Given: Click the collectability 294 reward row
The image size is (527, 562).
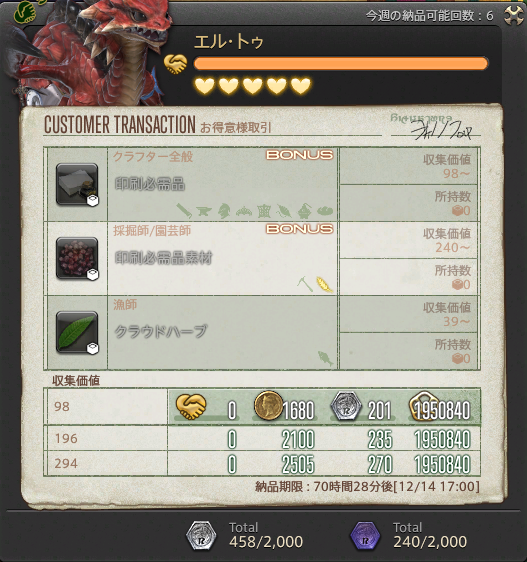Looking at the screenshot, I should (x=264, y=463).
